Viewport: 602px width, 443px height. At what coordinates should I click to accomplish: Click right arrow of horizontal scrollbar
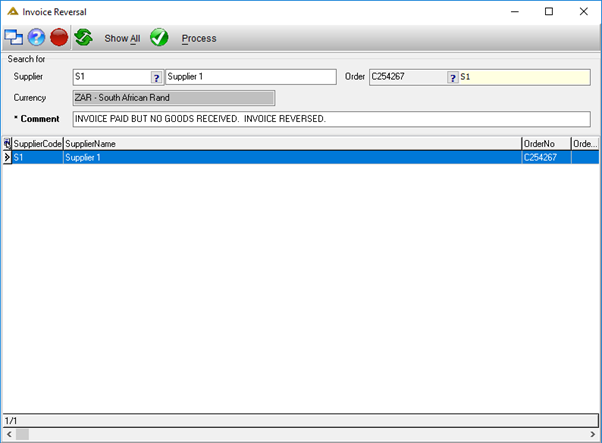[593, 435]
